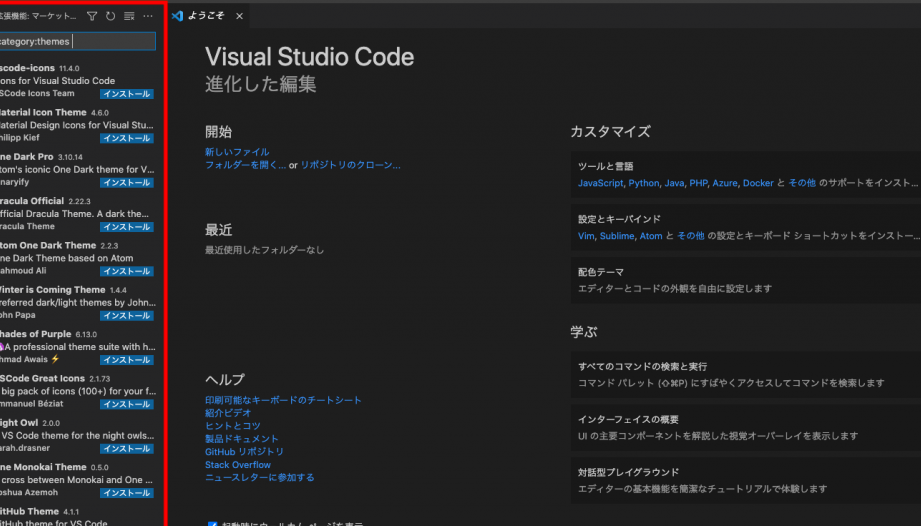Refresh the extensions marketplace list

pos(110,16)
